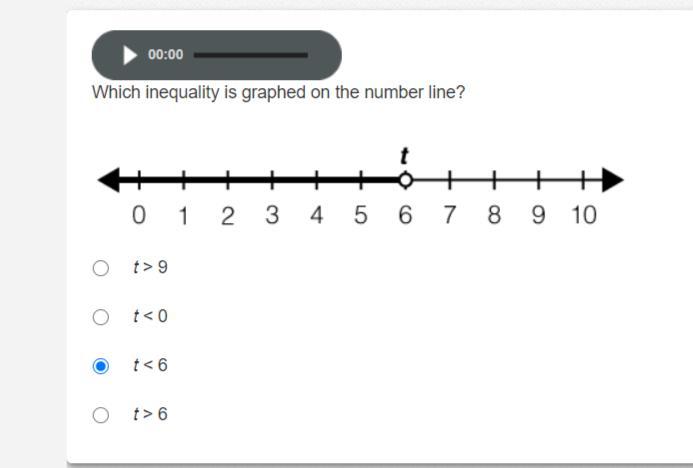Screen dimensions: 693x468
Task: Click the 00:00 audio timestamp
Action: point(165,55)
